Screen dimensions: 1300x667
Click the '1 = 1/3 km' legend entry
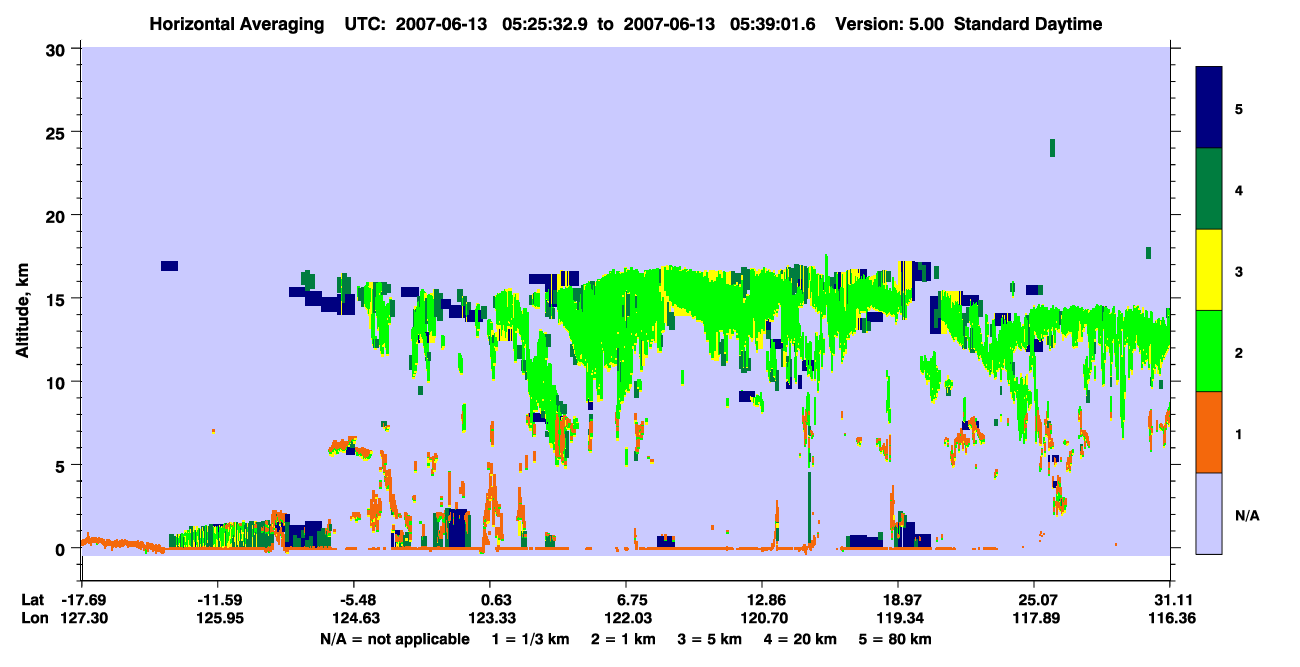click(530, 639)
